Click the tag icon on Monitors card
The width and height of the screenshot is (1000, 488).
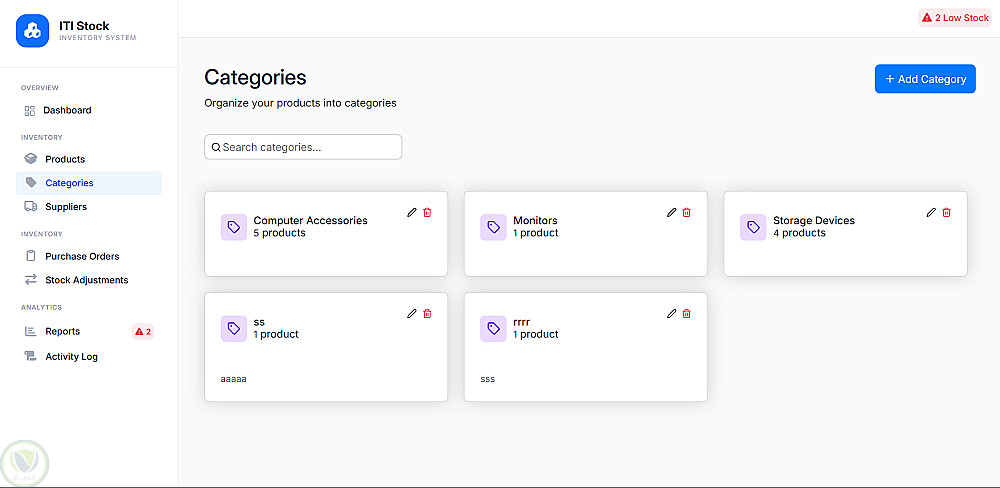tap(493, 227)
